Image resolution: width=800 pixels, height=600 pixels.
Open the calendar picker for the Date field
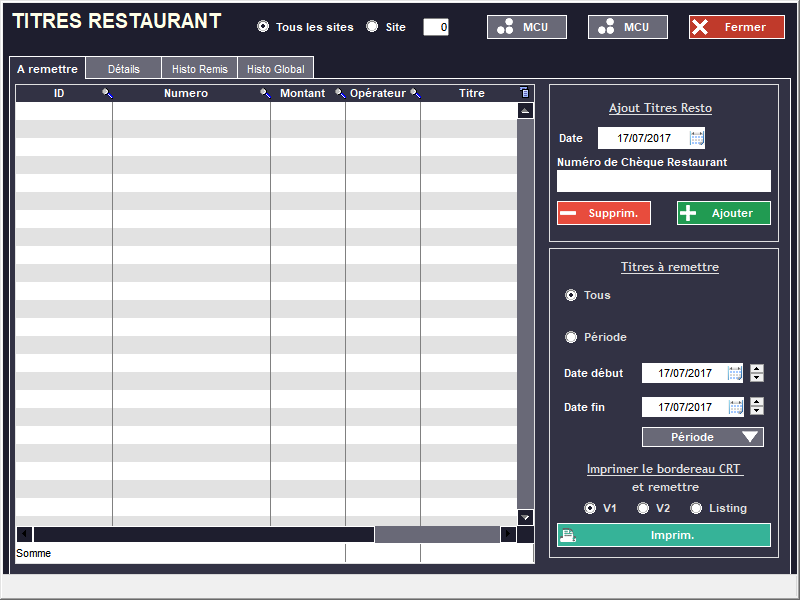tap(697, 138)
